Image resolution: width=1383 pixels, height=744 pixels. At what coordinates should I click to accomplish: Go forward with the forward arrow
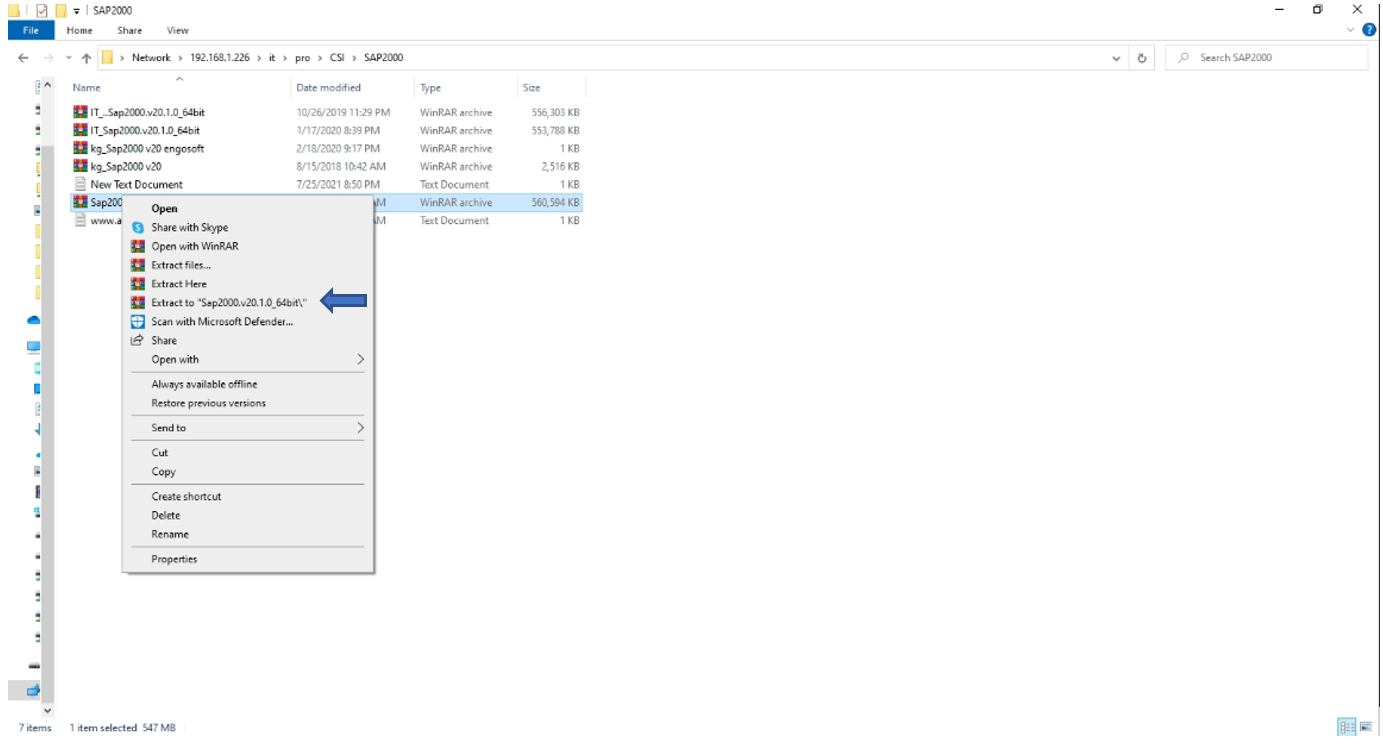coord(47,57)
